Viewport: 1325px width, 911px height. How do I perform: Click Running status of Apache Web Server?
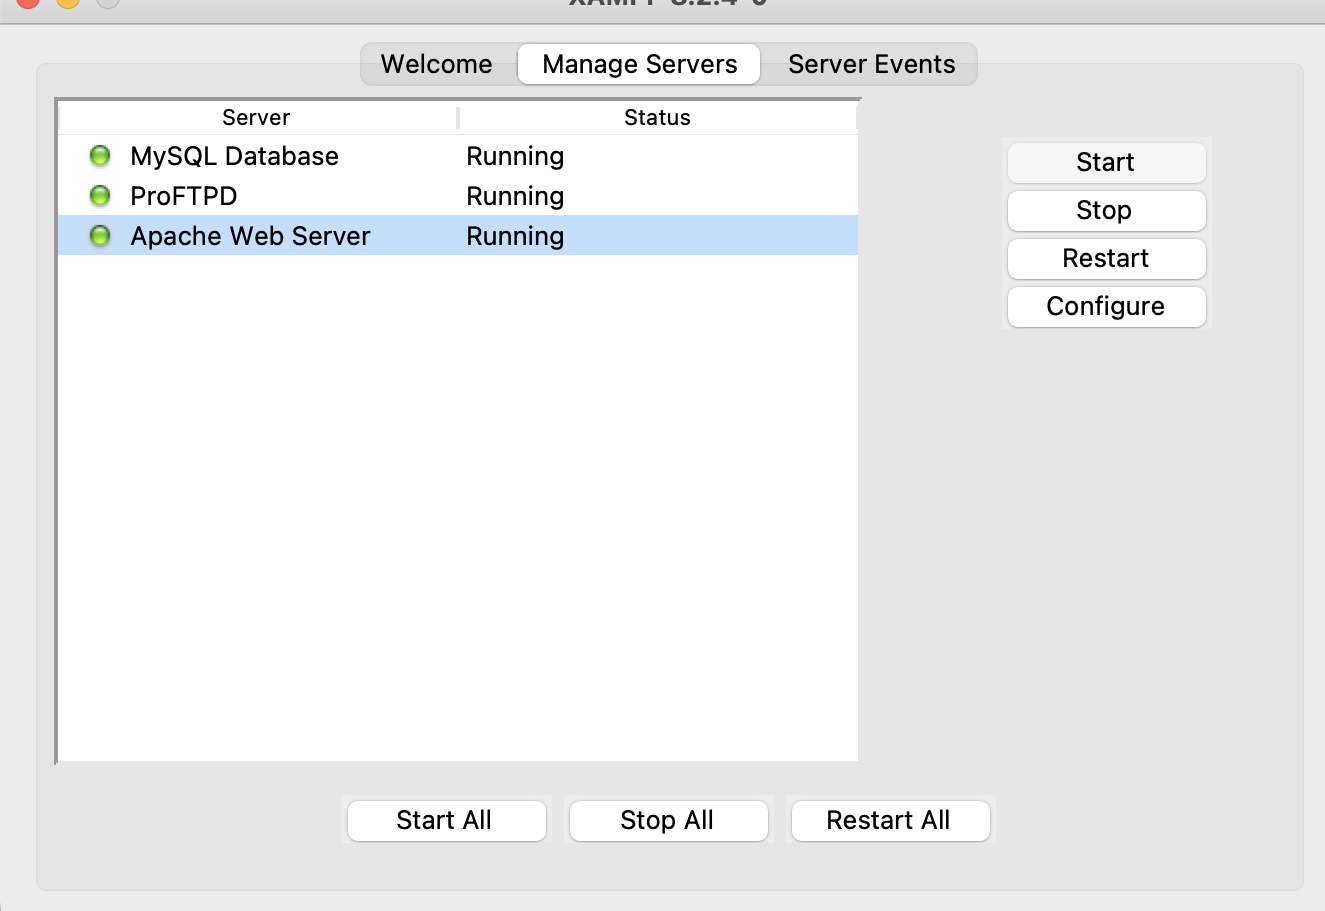(515, 237)
